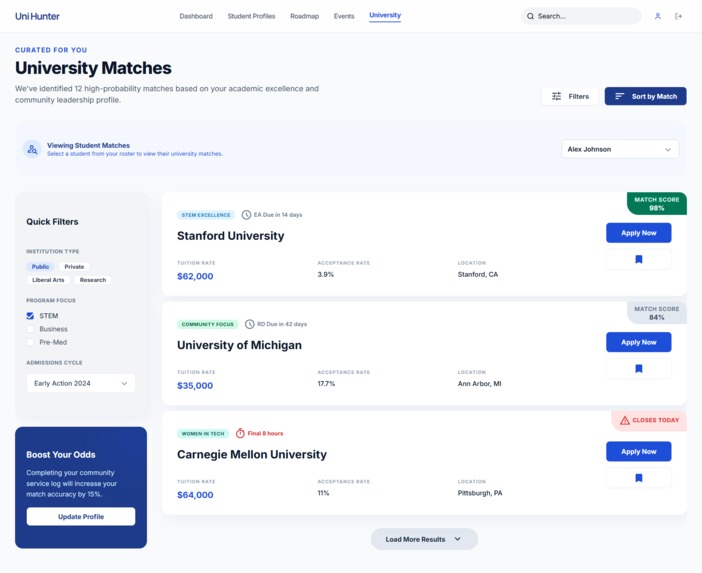Viewport: 702px width, 573px height.
Task: Click the Filters button
Action: [569, 96]
